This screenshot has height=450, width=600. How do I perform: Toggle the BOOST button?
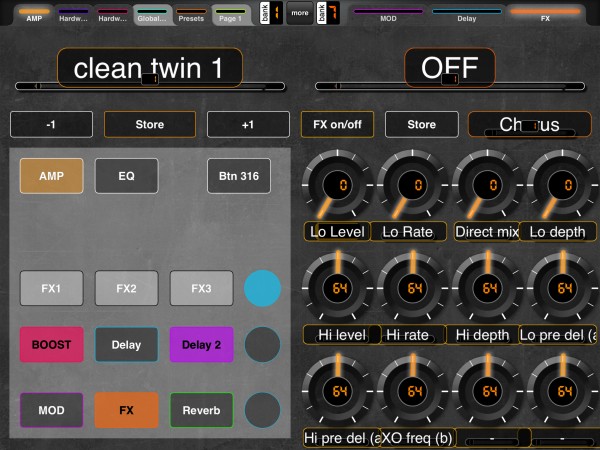click(x=52, y=344)
